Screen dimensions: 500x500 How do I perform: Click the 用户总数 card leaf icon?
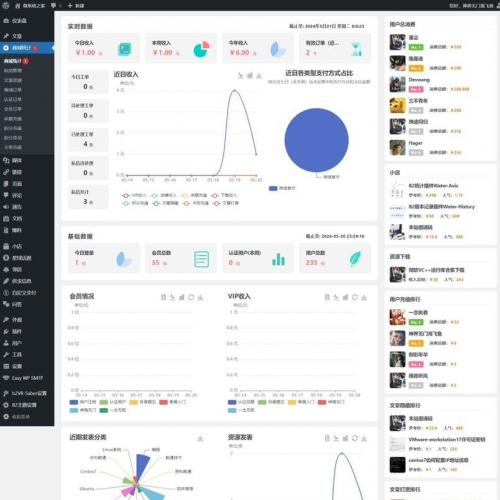[356, 259]
